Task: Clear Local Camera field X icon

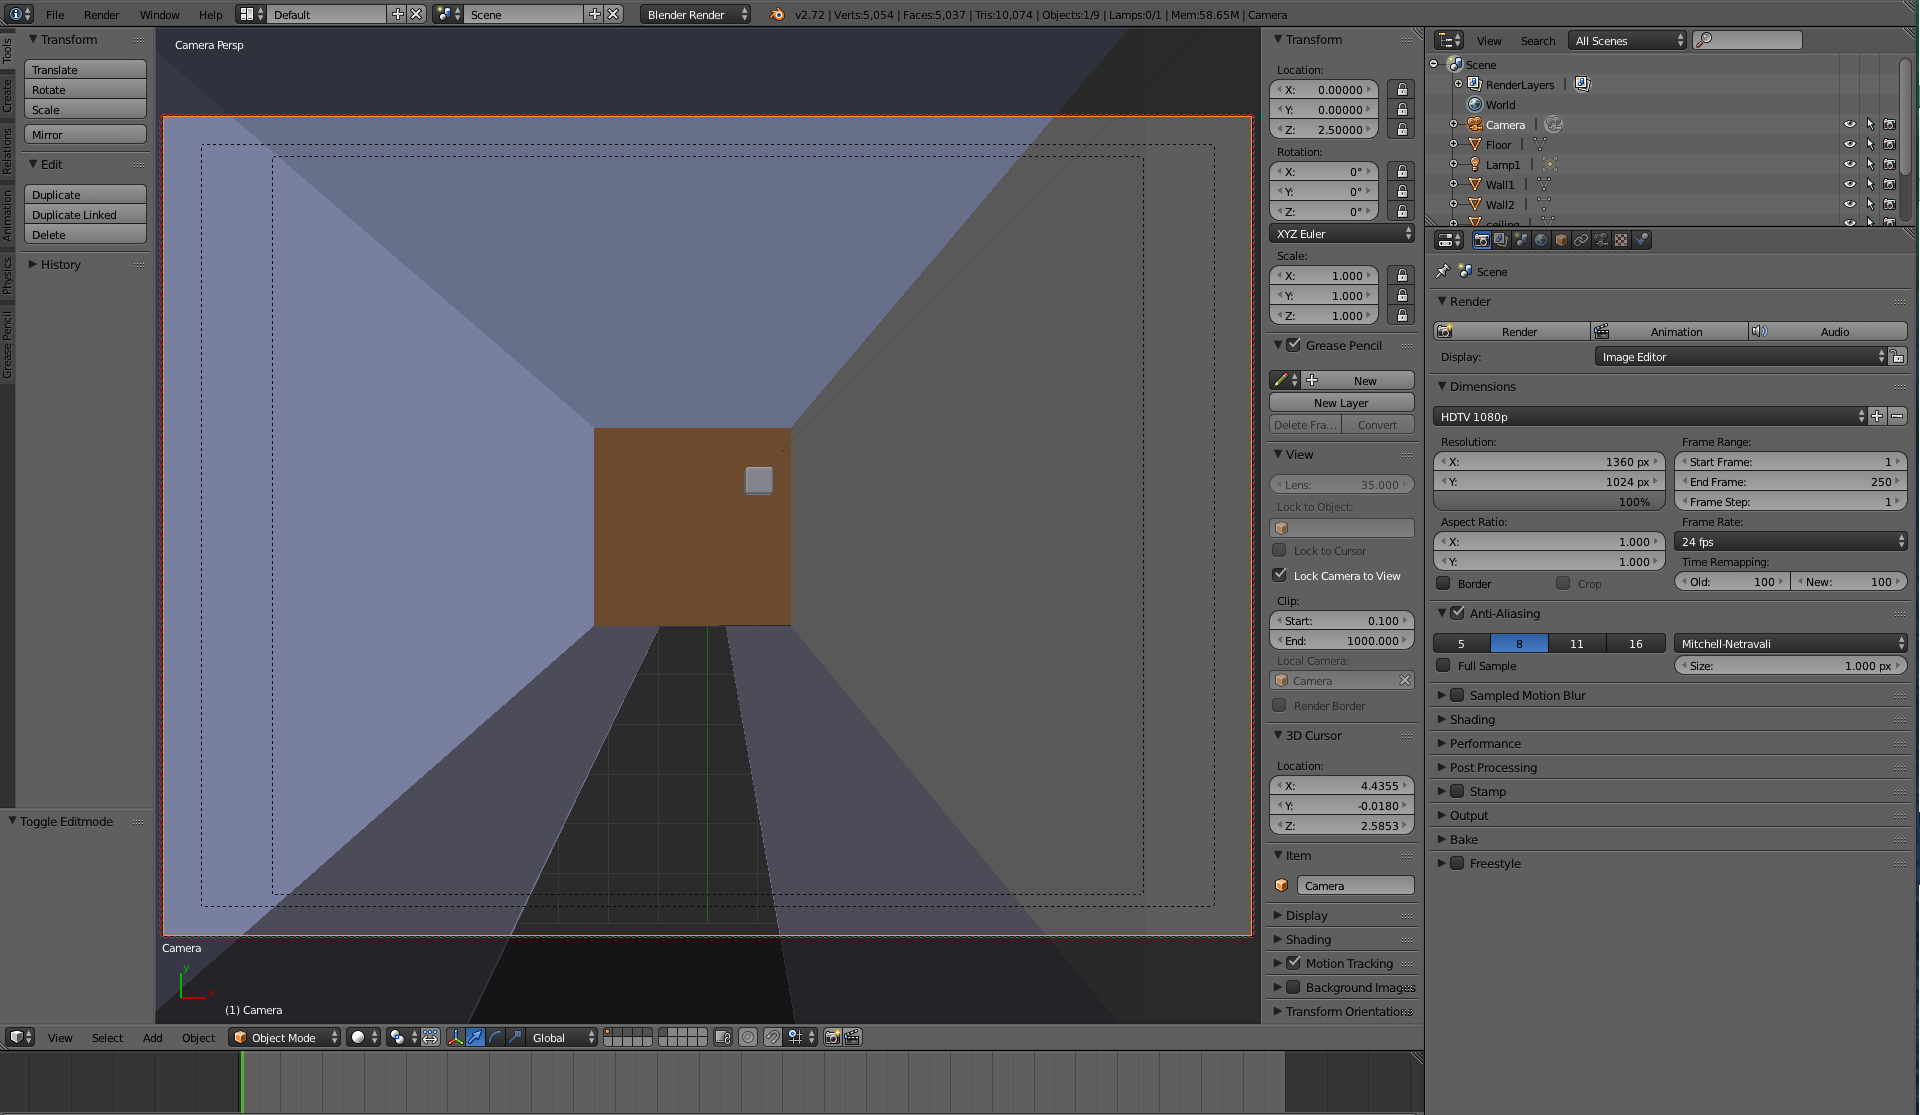Action: [x=1405, y=680]
